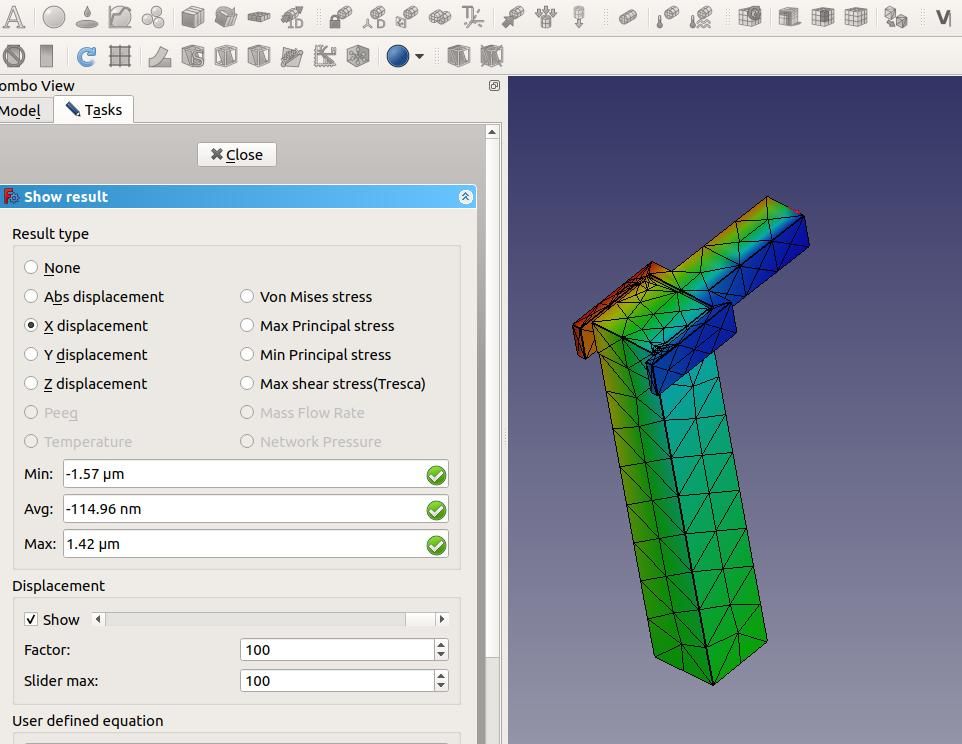Click the FEM mesh to mesh converter icon
Viewport: 962px width, 744px height.
coord(896,17)
